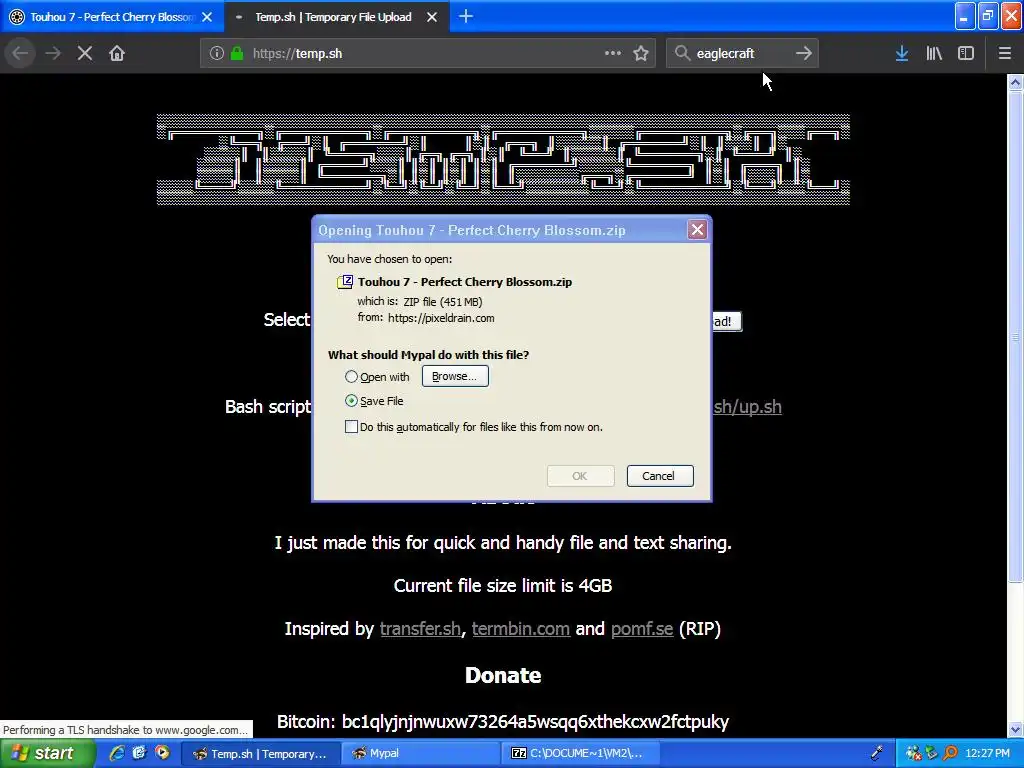1024x768 pixels.
Task: Click the first system tray icon
Action: click(x=913, y=754)
